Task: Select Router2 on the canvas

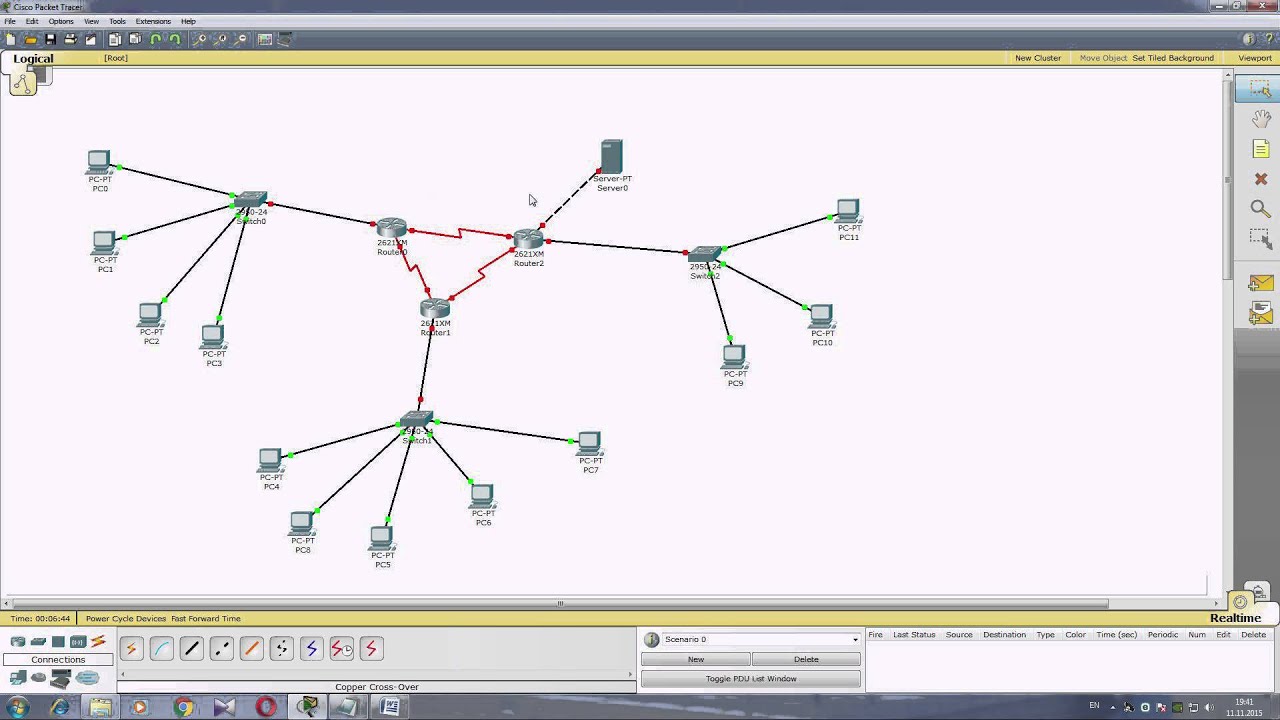Action: [x=528, y=240]
